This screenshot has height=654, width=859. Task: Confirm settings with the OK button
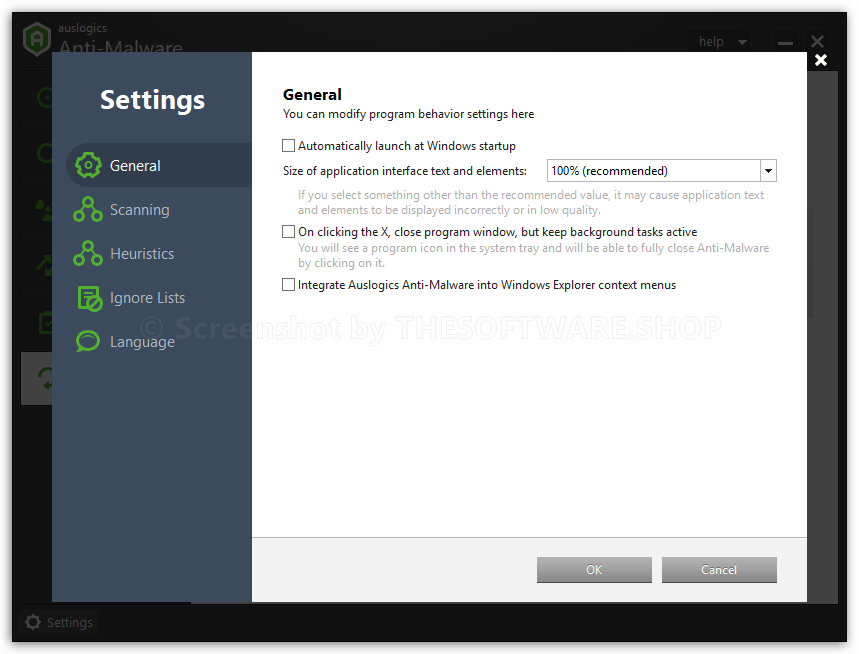[594, 570]
